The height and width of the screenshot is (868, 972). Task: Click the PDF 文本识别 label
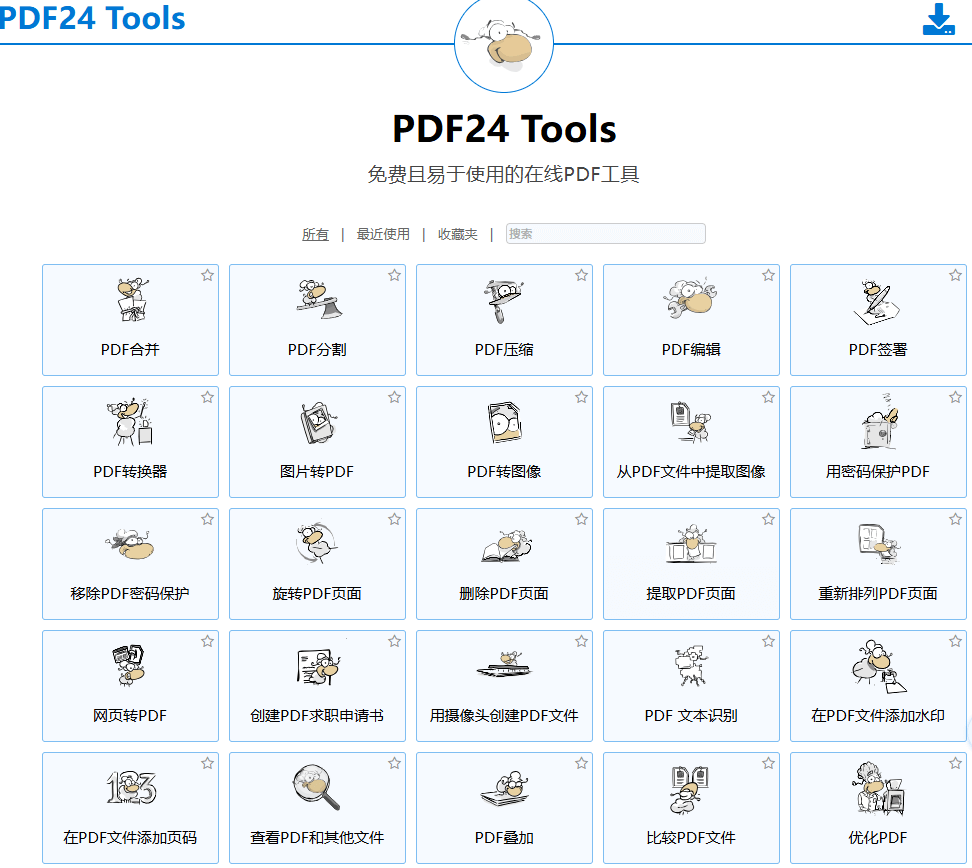[x=691, y=716]
